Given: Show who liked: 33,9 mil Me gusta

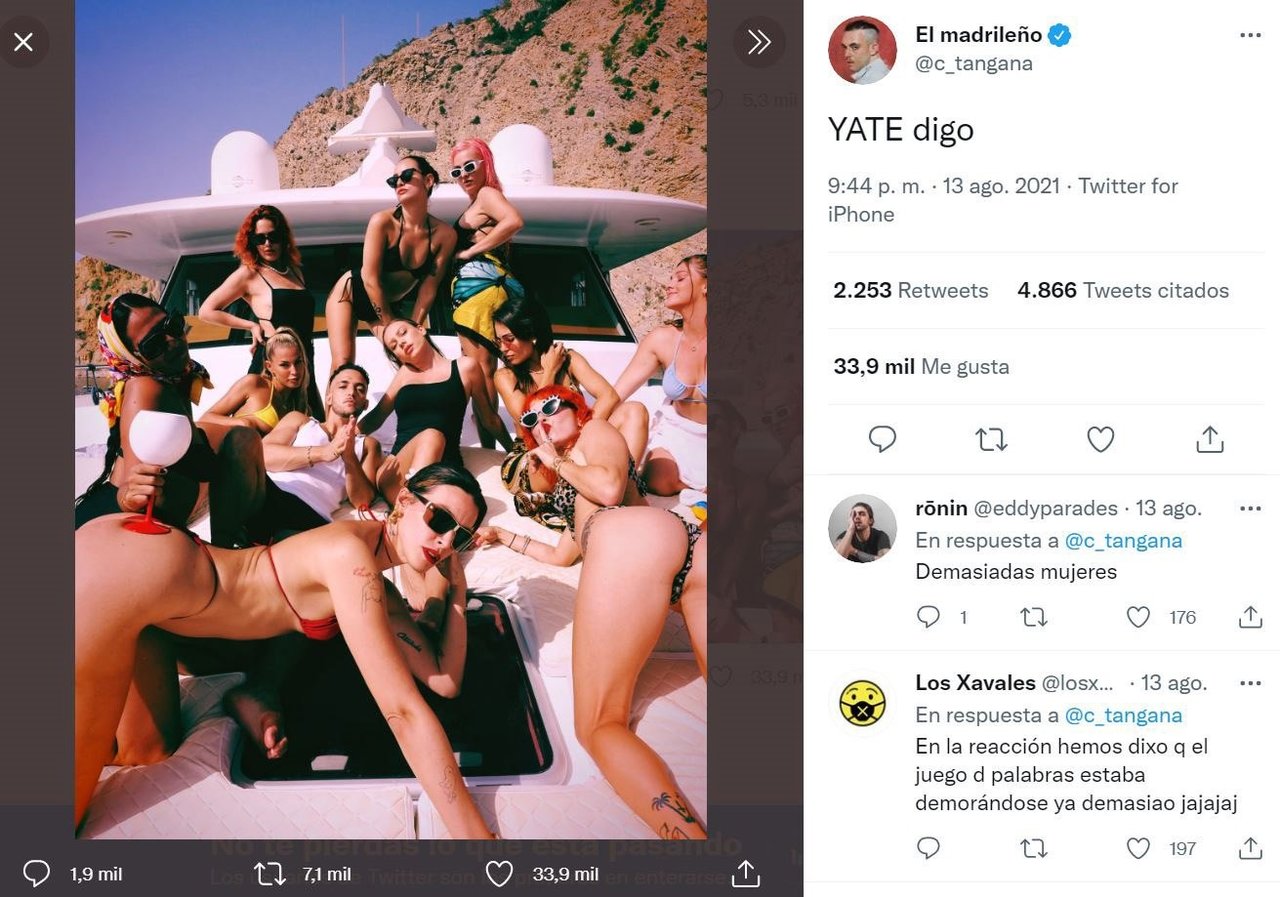Looking at the screenshot, I should 921,367.
